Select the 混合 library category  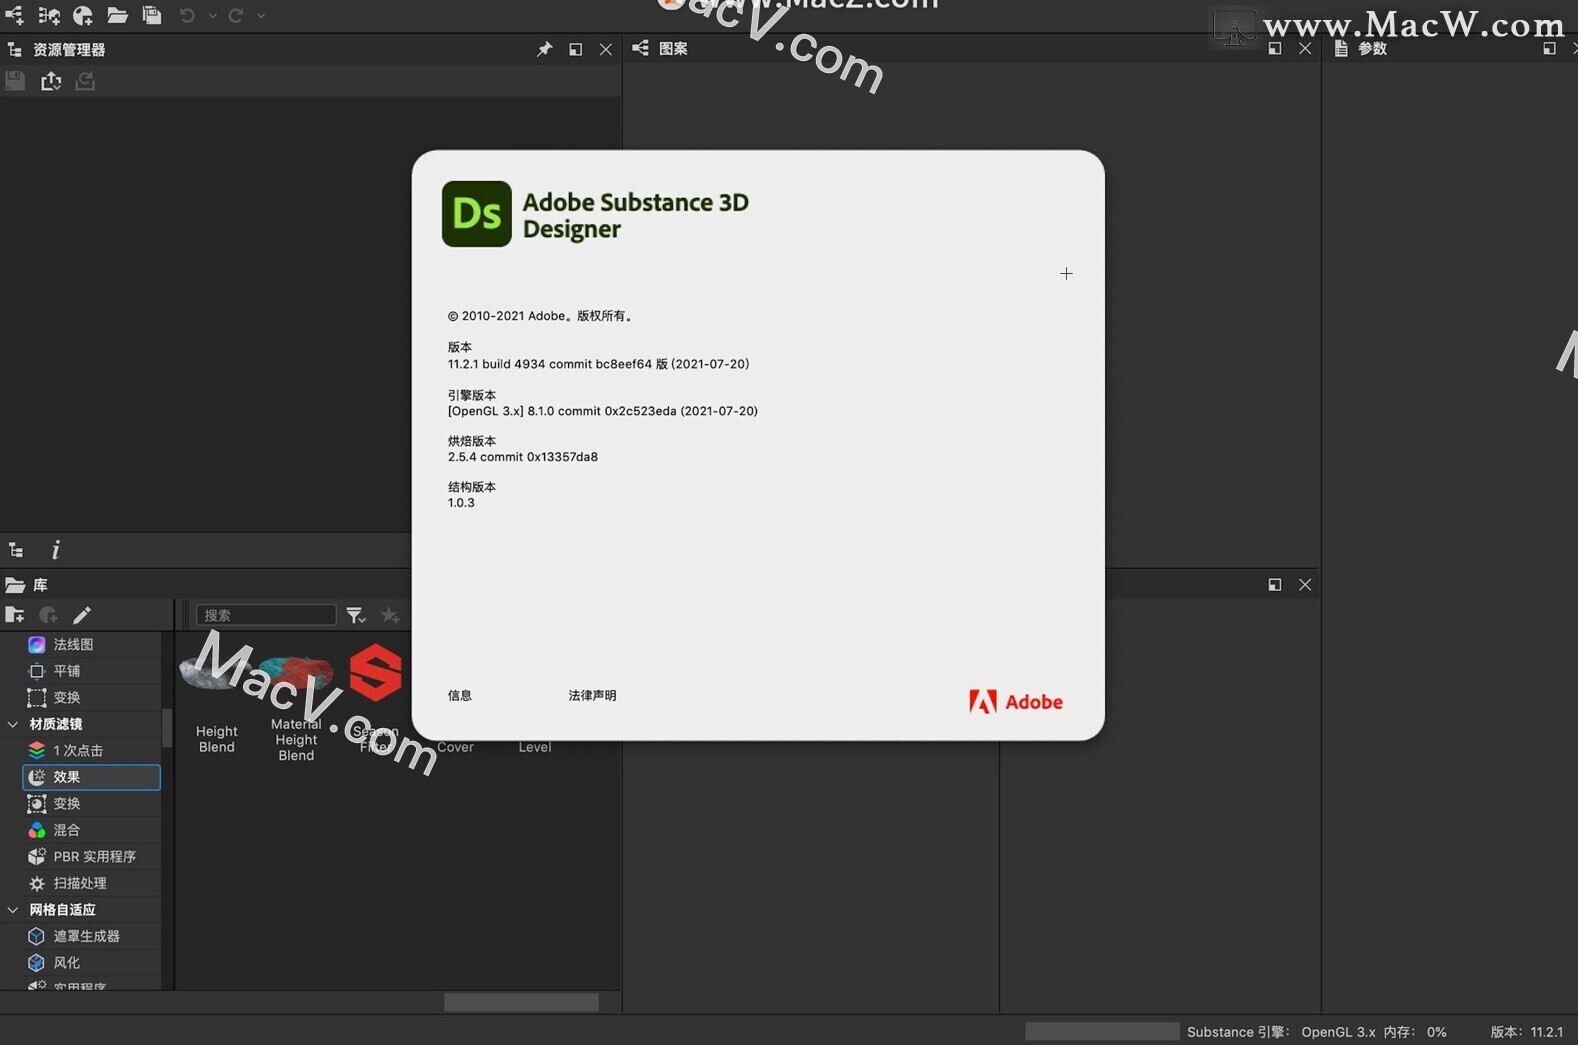[91, 830]
